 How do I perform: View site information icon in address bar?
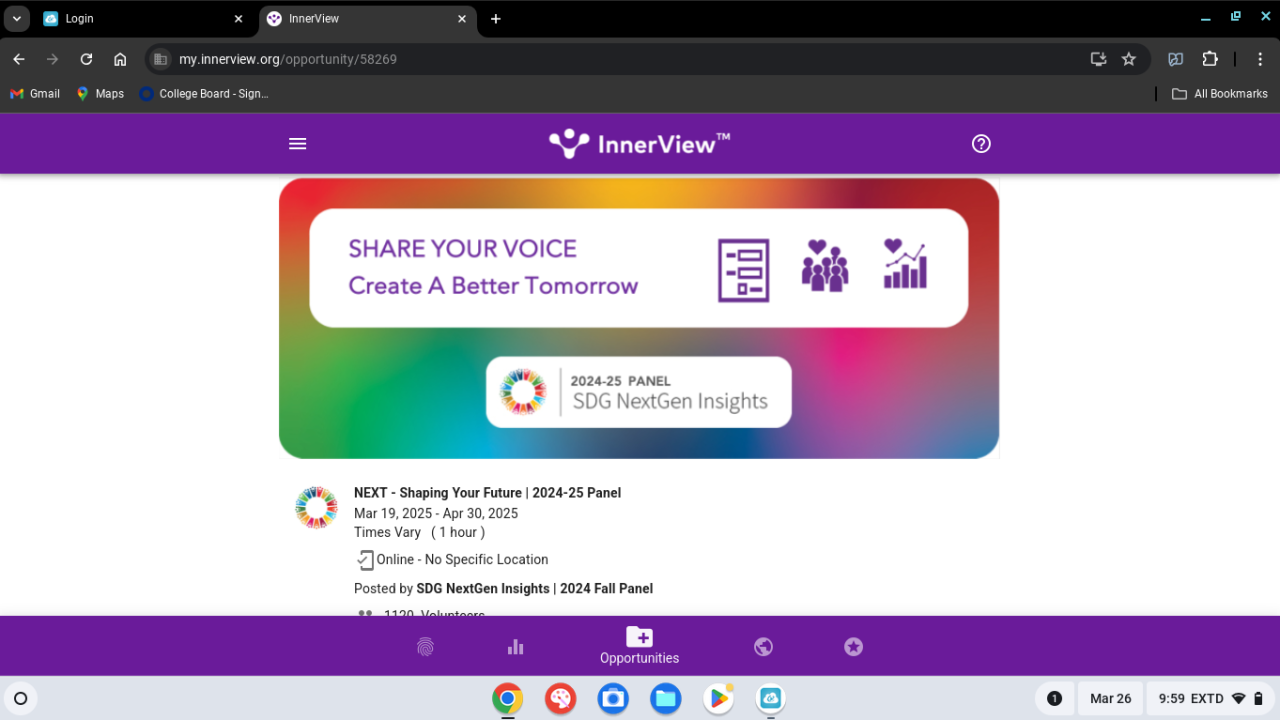(160, 59)
